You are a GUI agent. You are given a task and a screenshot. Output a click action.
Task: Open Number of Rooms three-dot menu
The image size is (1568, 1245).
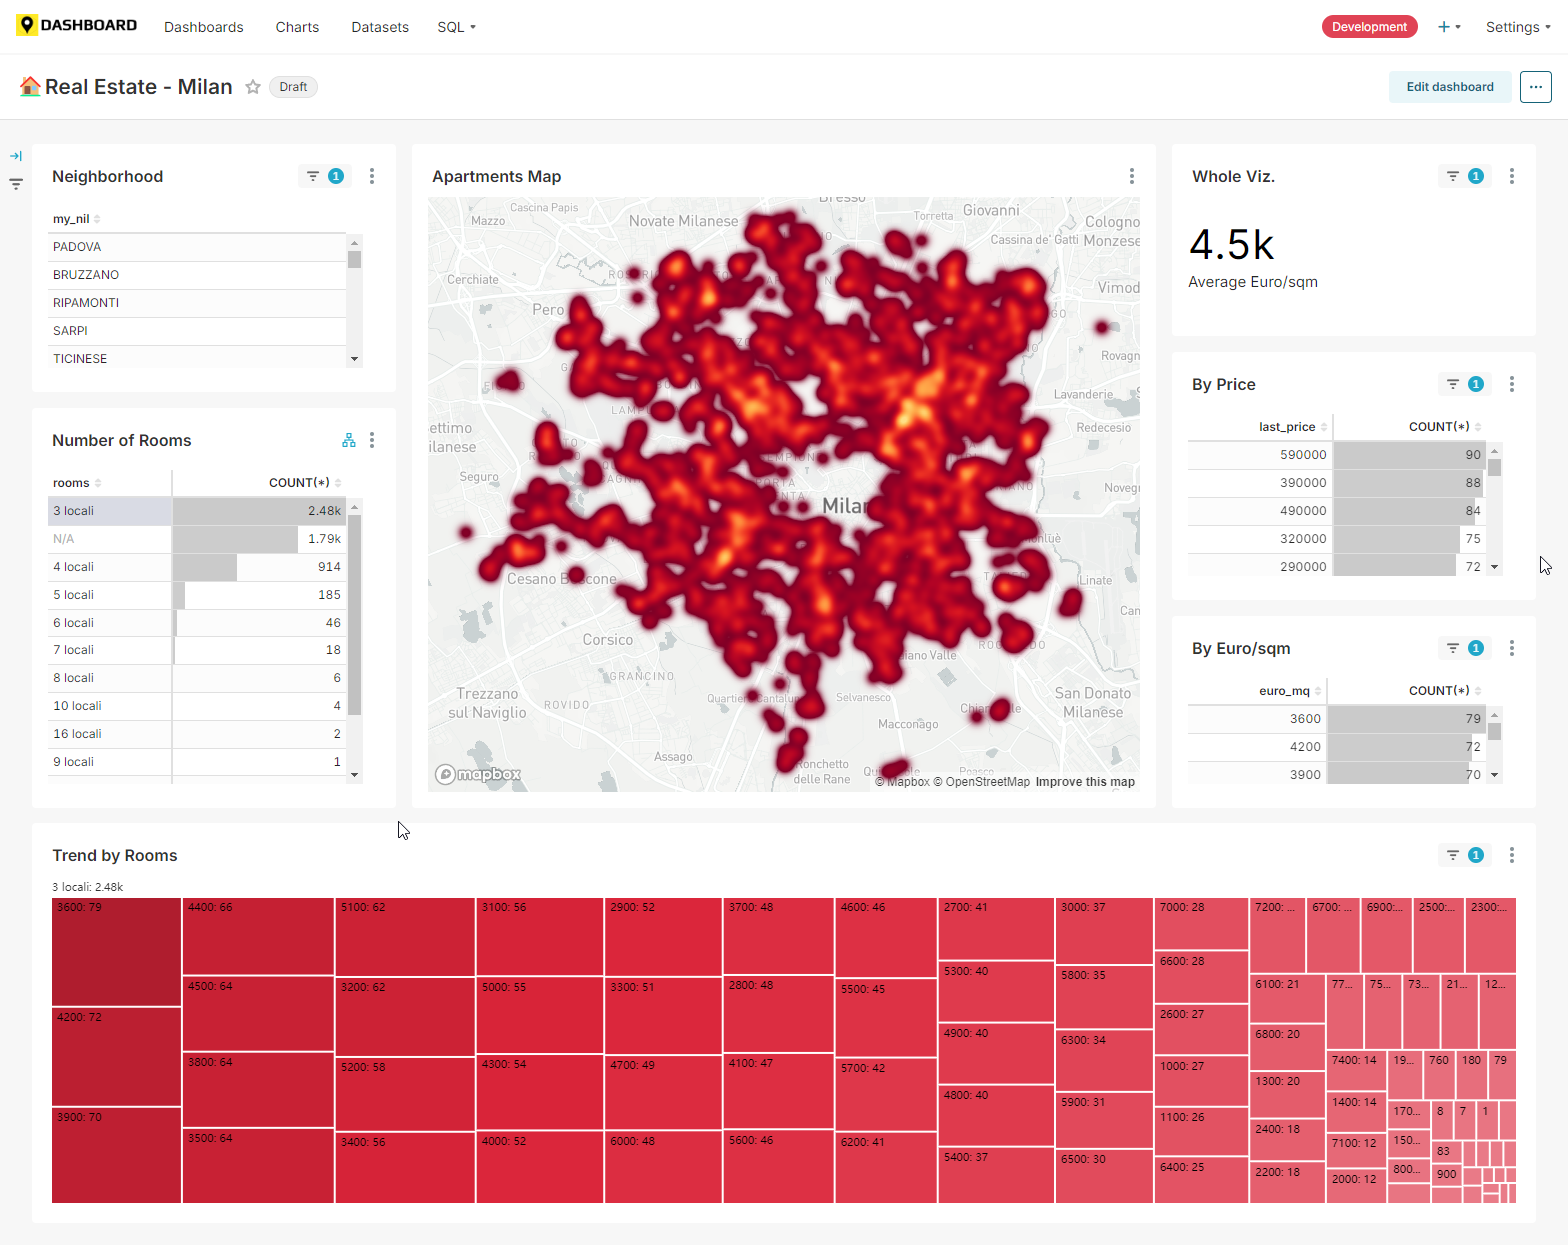pyautogui.click(x=372, y=440)
